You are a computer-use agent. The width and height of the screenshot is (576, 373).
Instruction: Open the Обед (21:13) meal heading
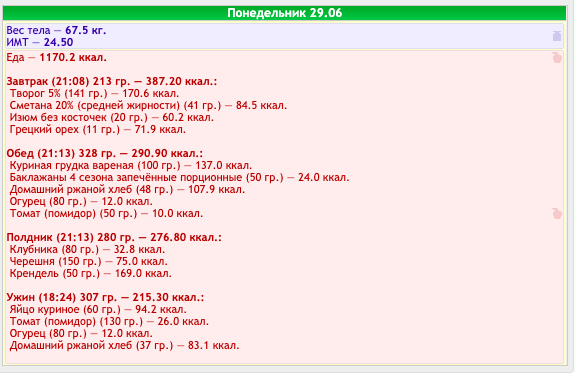click(x=105, y=153)
